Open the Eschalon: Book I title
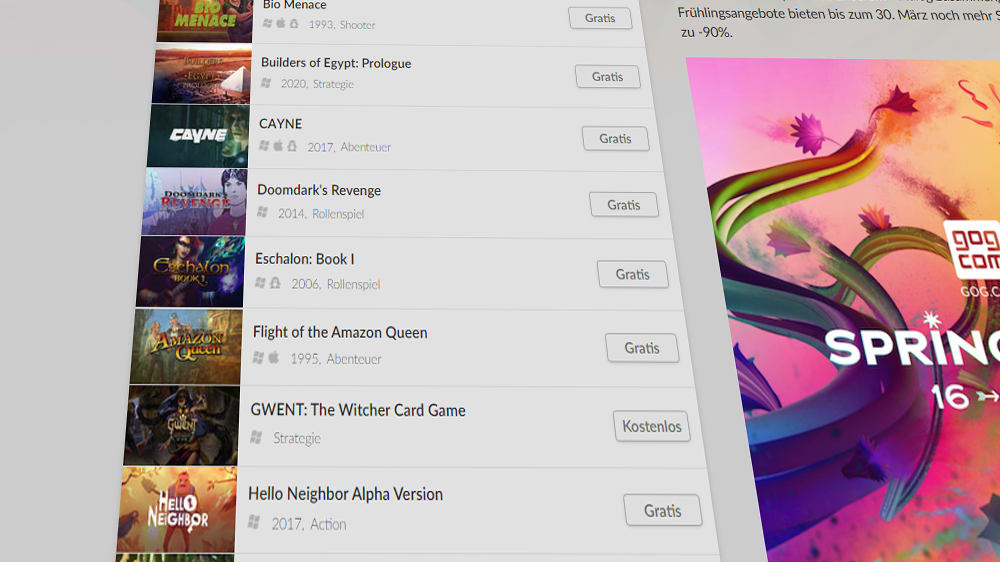This screenshot has height=562, width=1000. (x=305, y=259)
